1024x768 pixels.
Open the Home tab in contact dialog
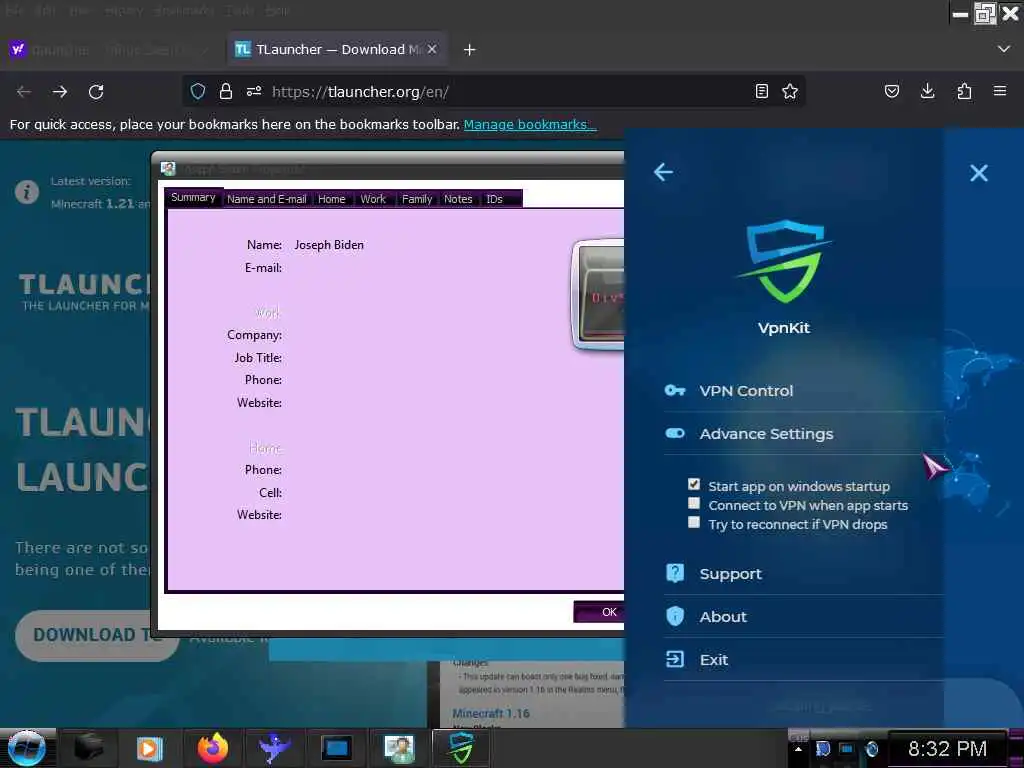332,199
